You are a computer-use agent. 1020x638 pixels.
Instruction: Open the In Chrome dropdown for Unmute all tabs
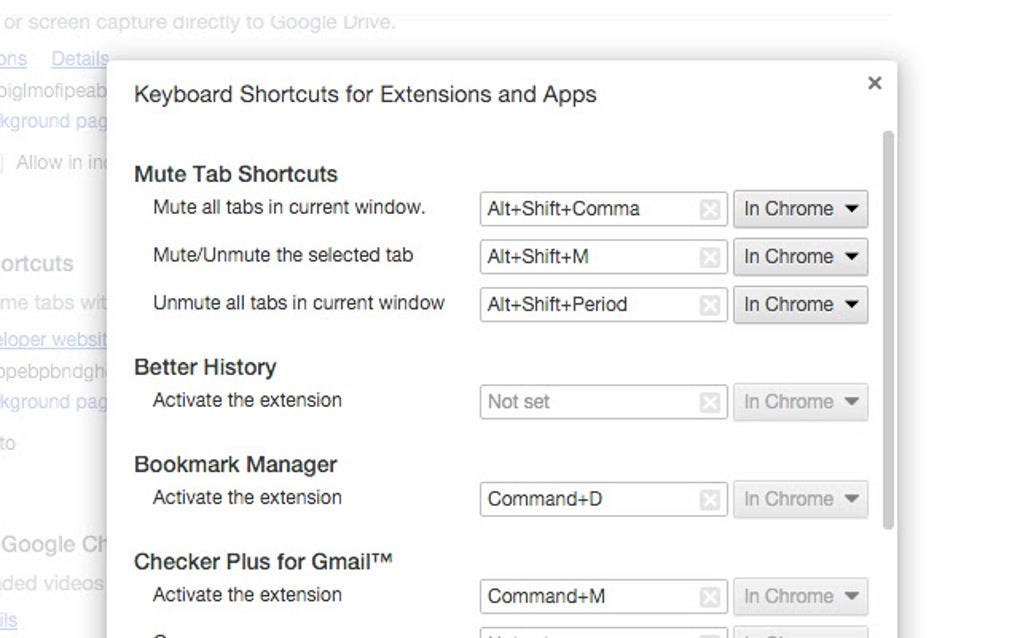click(x=800, y=304)
